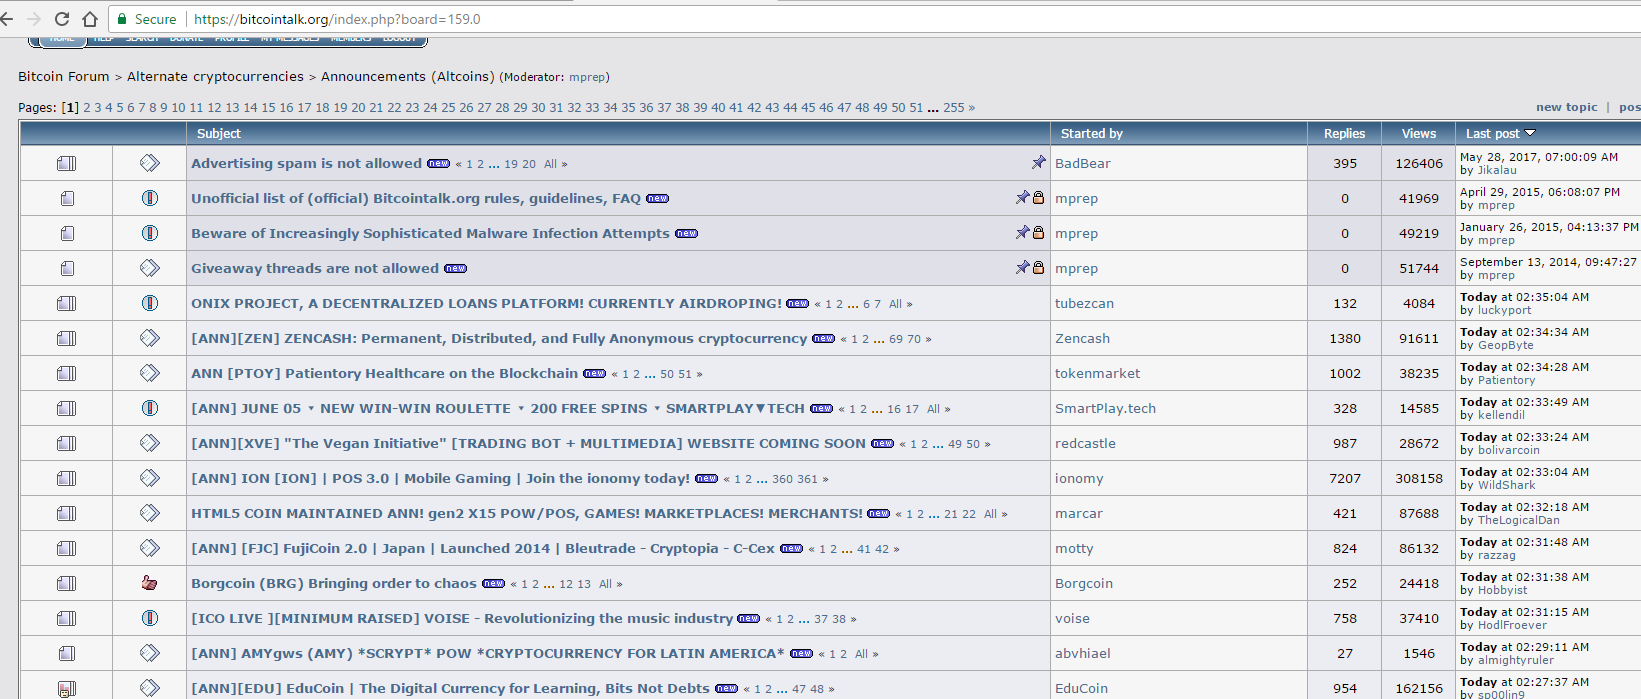Screen dimensions: 1641x699
Task: Open Announcements (Altcoins) breadcrumb
Action: click(407, 77)
